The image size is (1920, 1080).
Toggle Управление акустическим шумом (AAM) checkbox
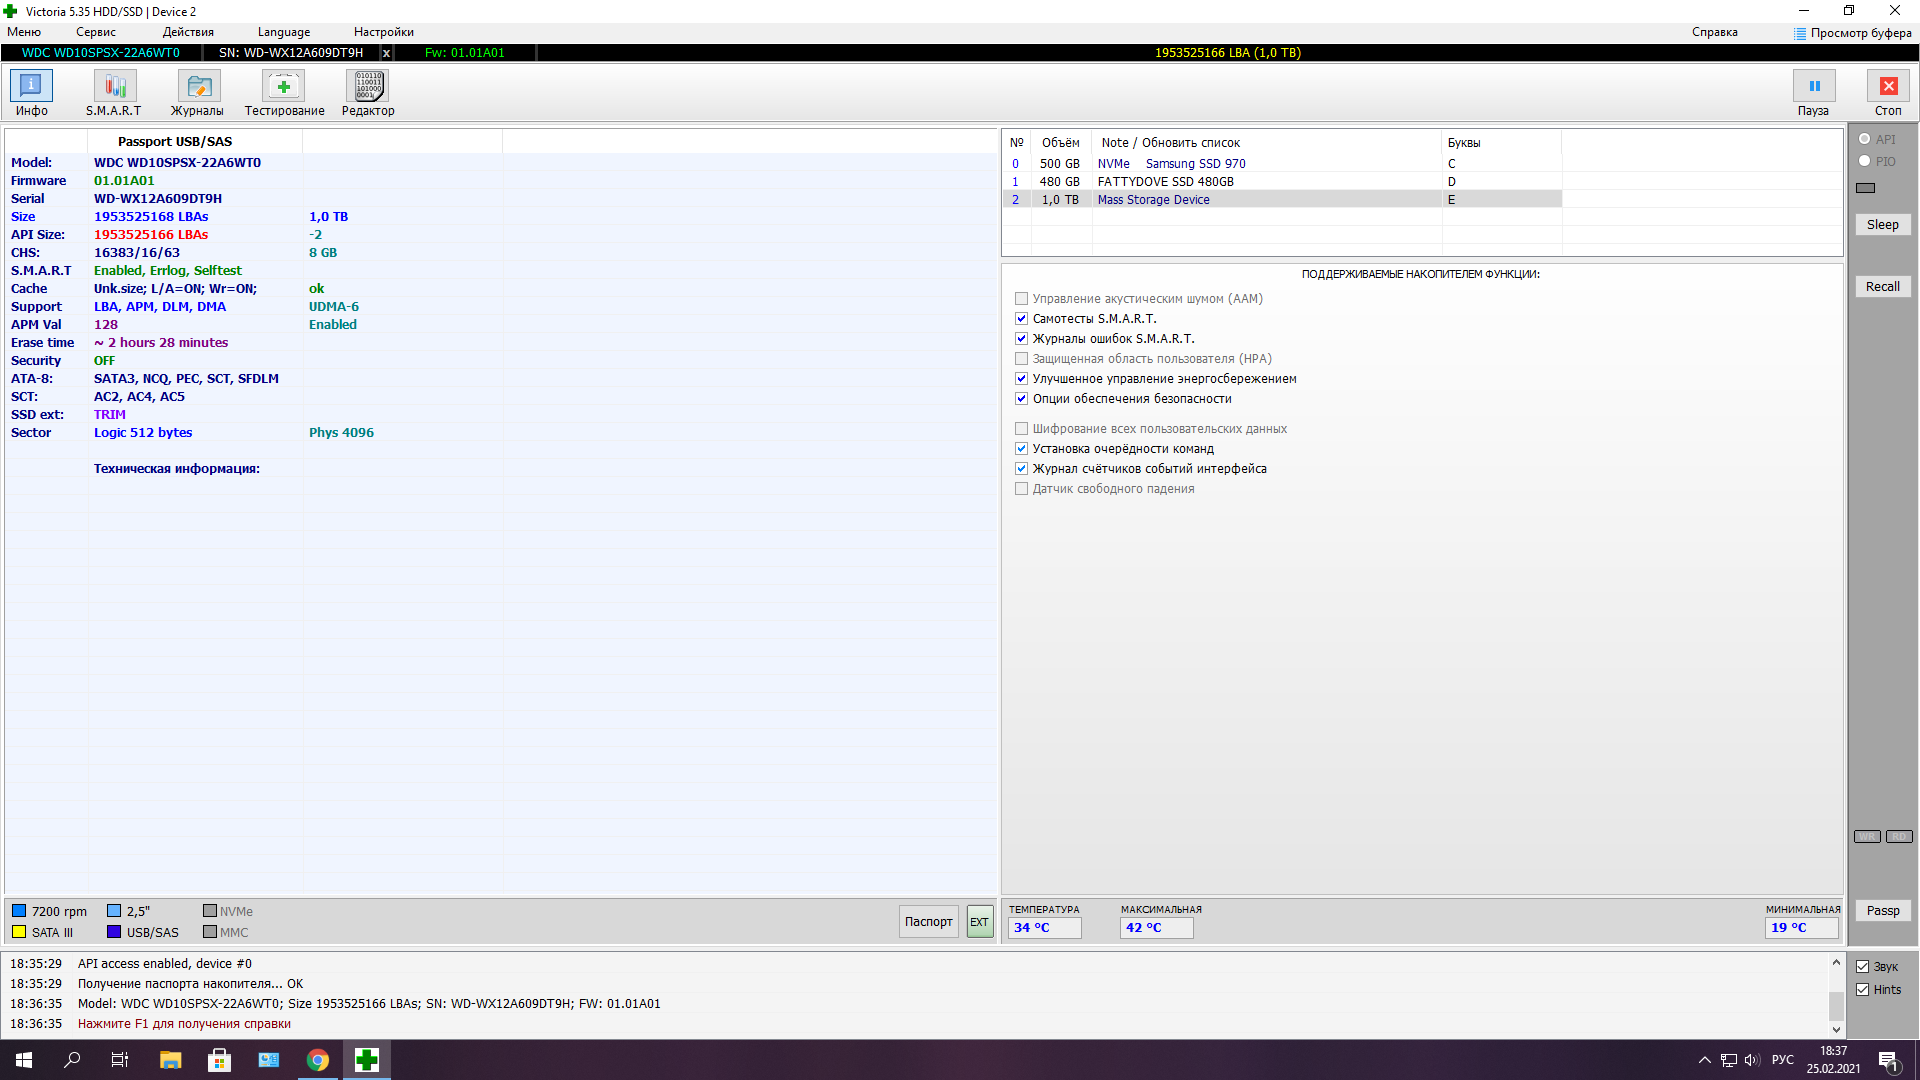pos(1021,299)
